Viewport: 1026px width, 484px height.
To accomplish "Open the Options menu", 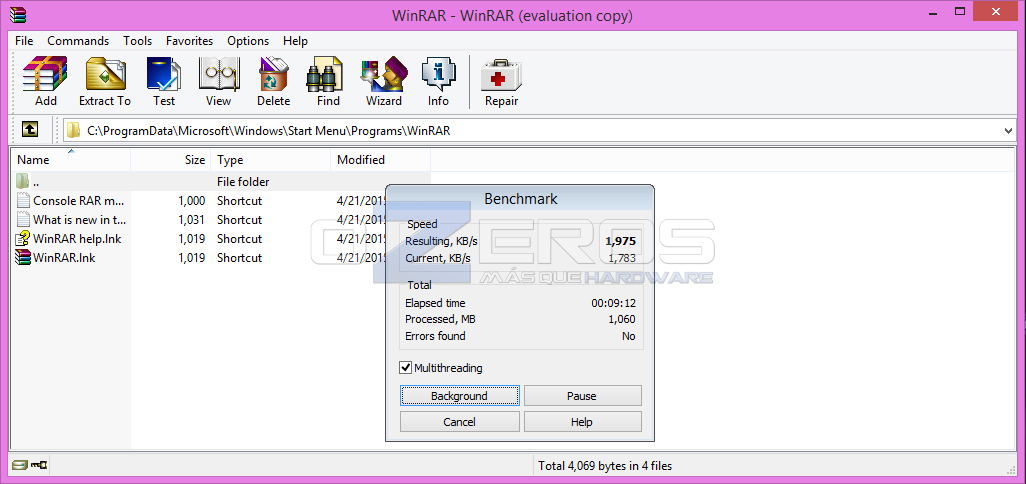I will [x=248, y=41].
